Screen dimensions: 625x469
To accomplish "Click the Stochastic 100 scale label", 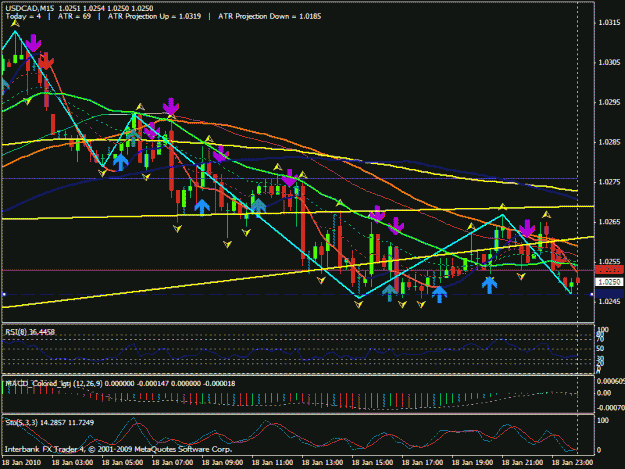I will click(x=603, y=420).
